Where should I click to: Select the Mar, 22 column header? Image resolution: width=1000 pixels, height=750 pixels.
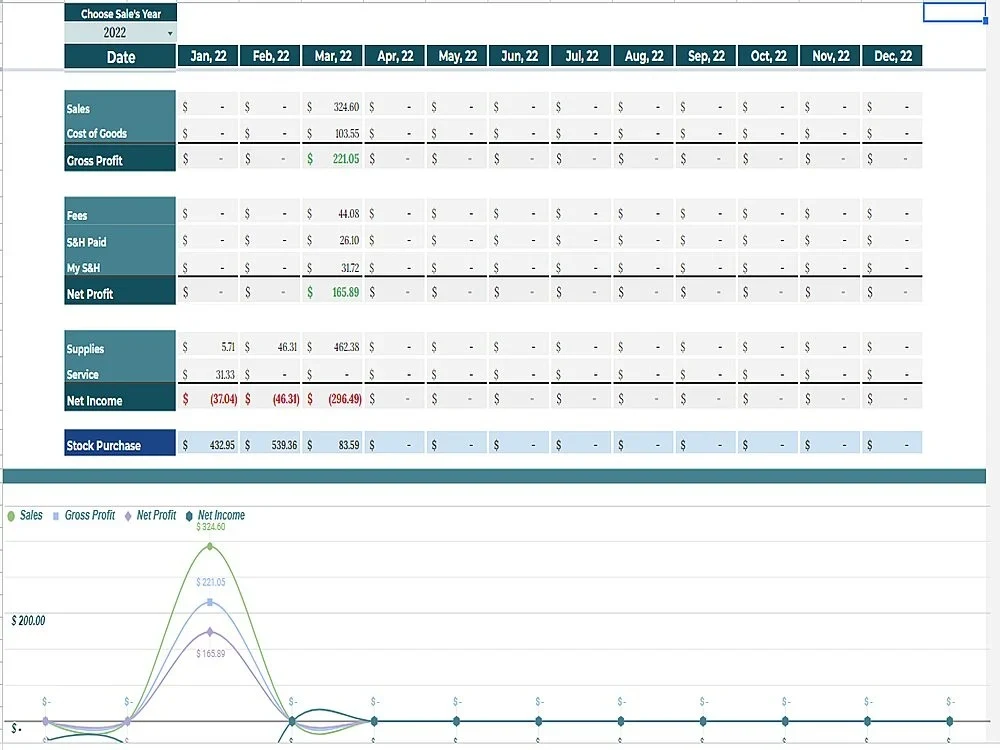tap(331, 55)
